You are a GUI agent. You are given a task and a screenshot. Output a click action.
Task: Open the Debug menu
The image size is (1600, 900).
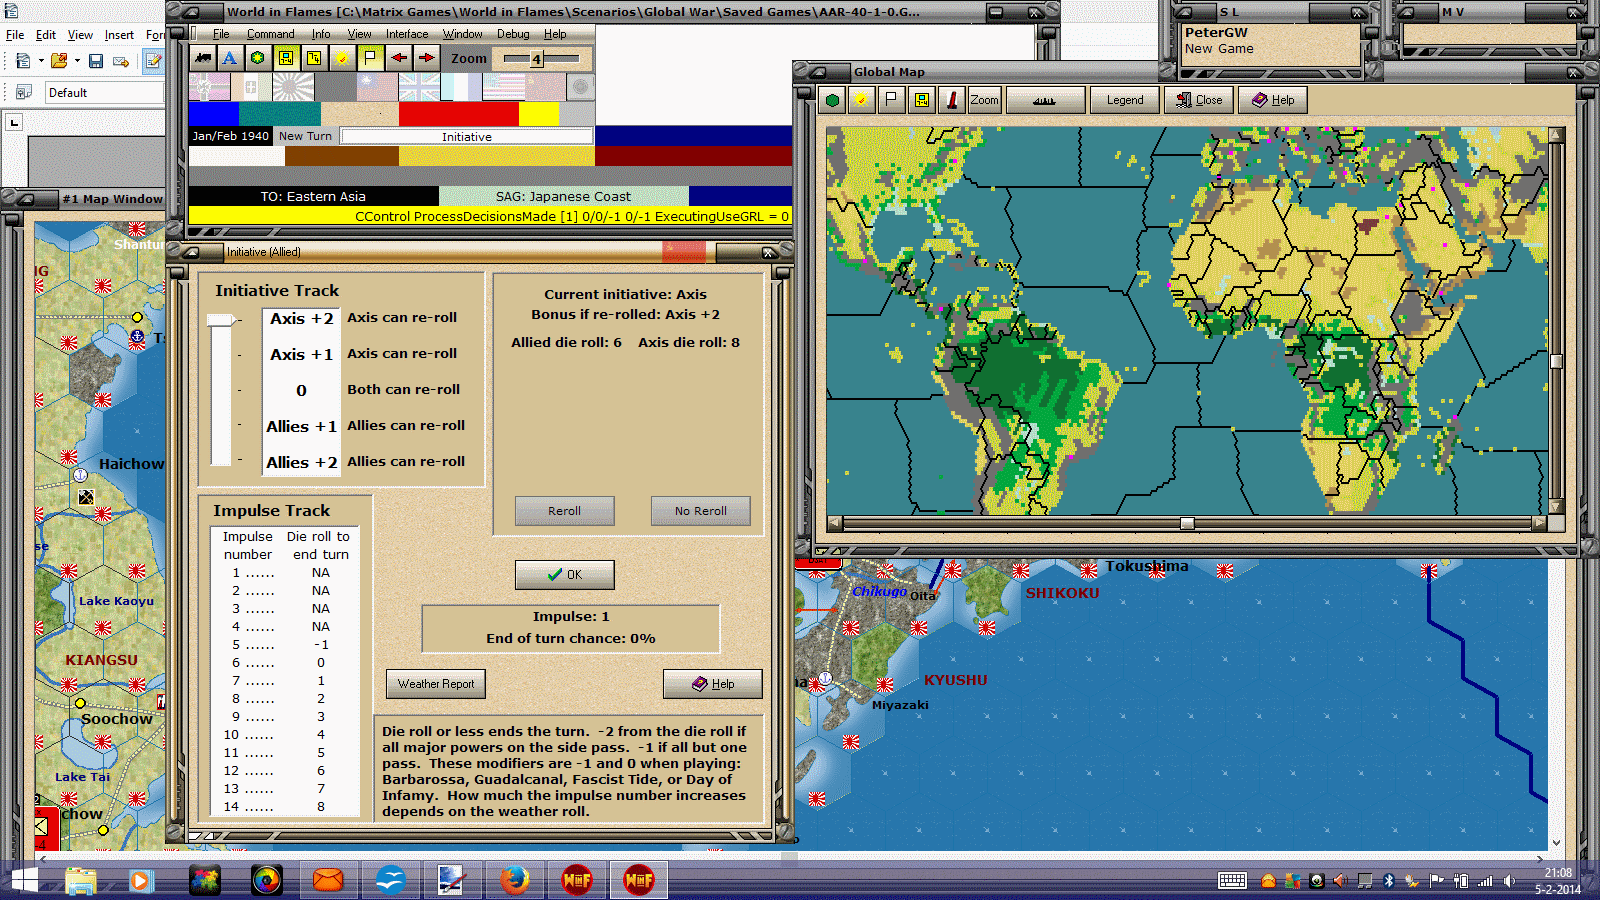click(x=513, y=34)
